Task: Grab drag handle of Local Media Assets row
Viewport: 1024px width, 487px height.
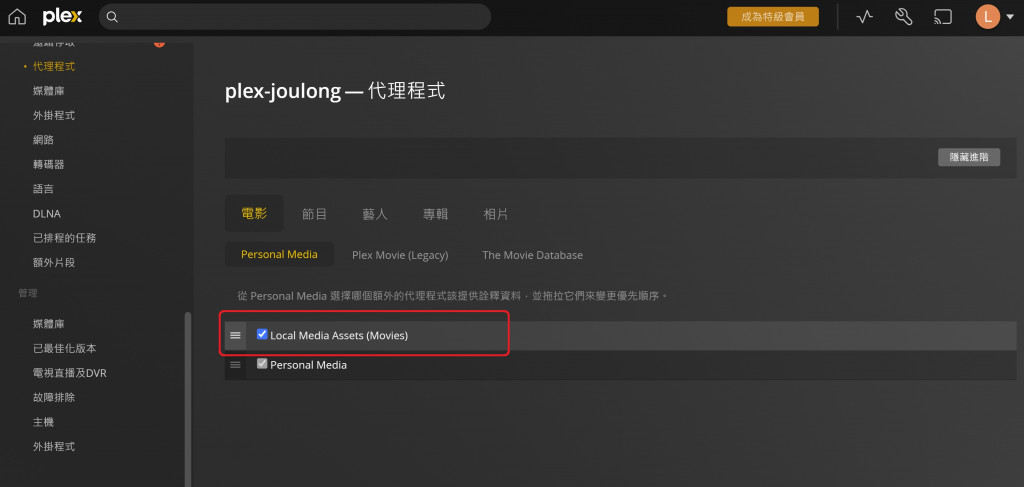Action: [x=235, y=336]
